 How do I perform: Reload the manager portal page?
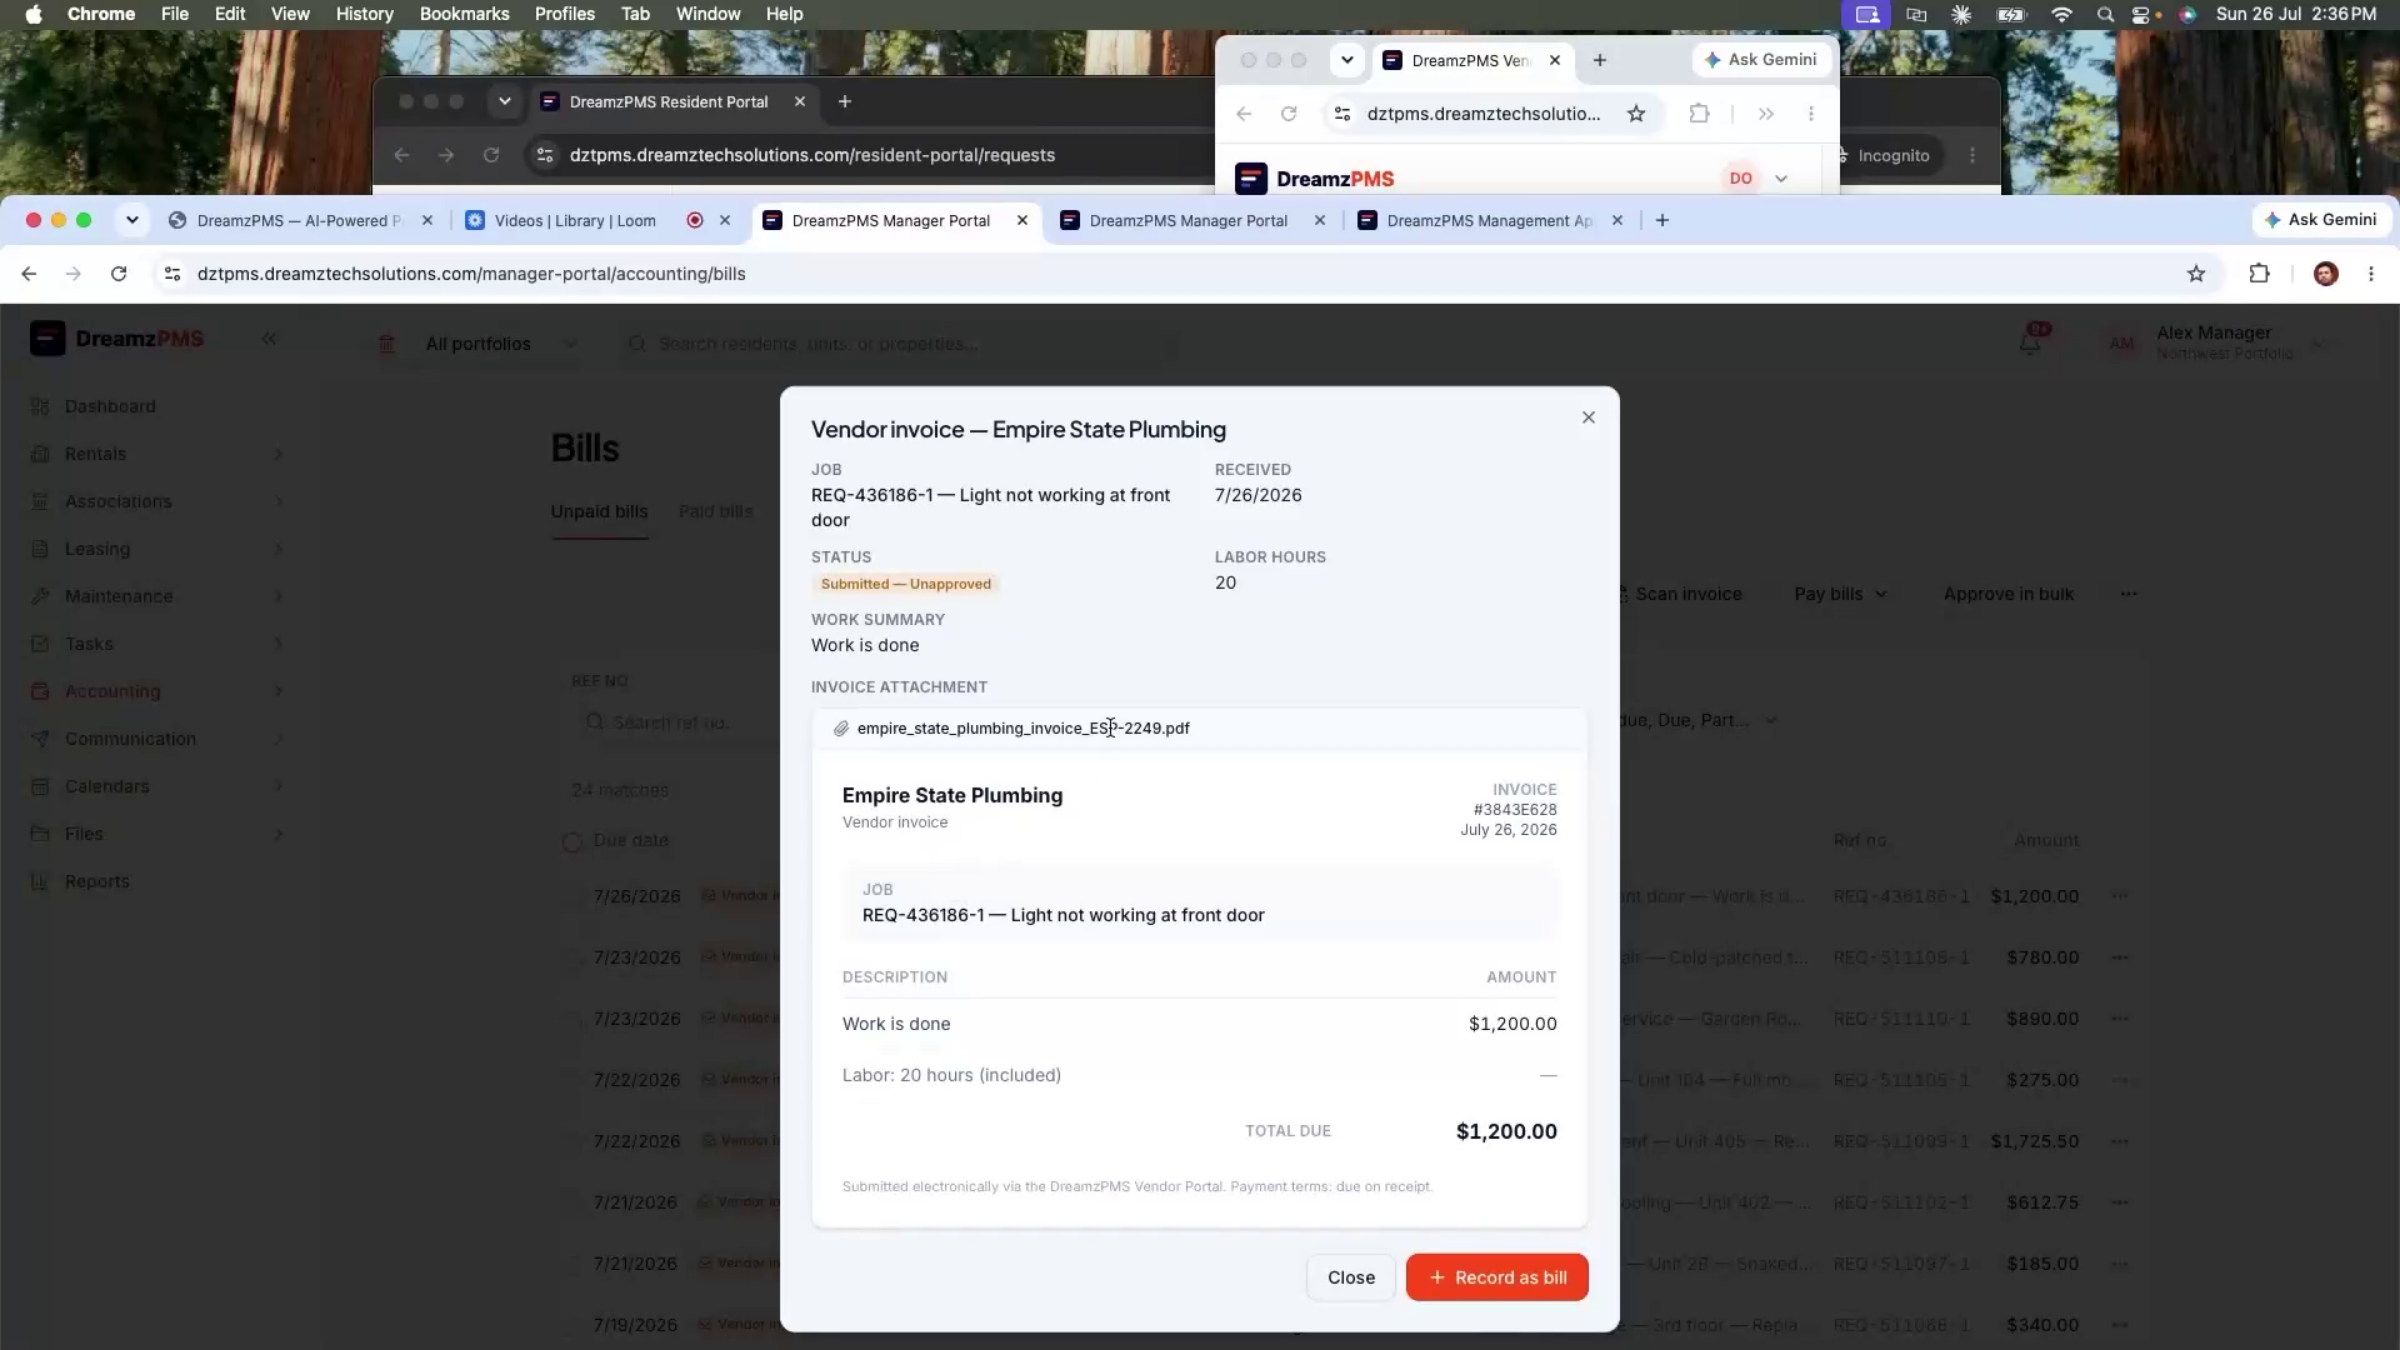(119, 273)
